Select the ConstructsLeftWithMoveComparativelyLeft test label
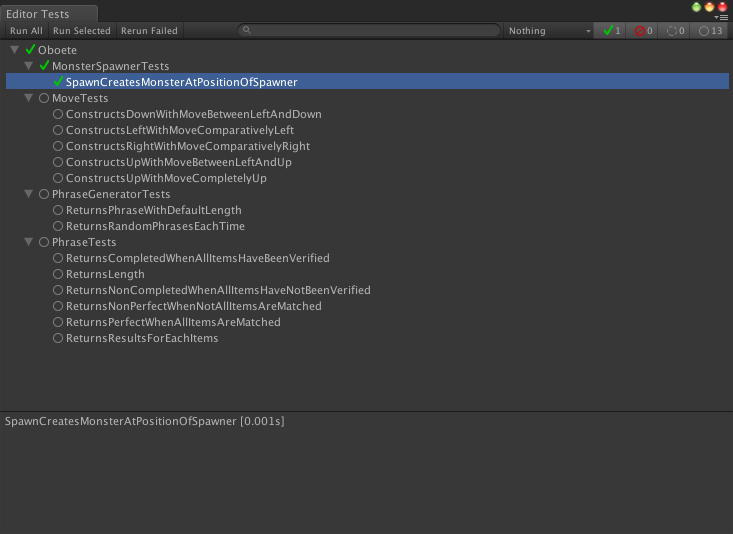 180,130
